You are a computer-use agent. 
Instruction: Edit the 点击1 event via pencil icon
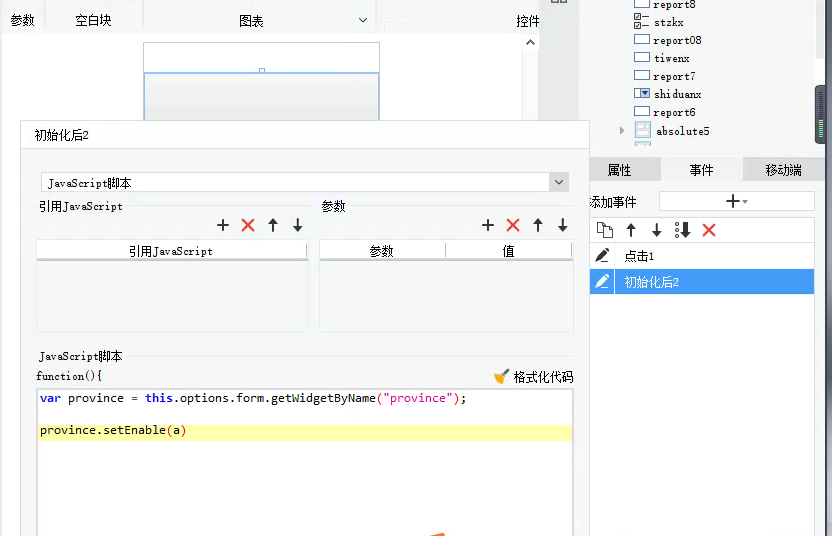pos(602,256)
